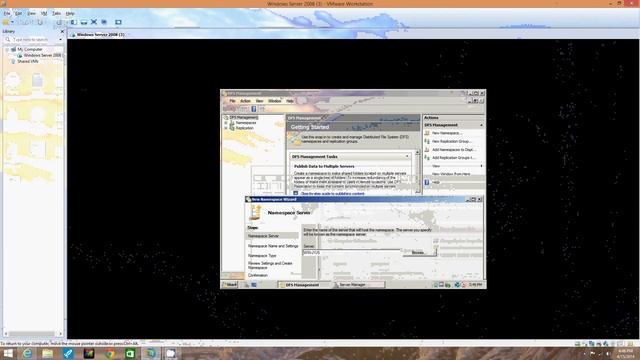Click New Replication Group action

[x=451, y=141]
